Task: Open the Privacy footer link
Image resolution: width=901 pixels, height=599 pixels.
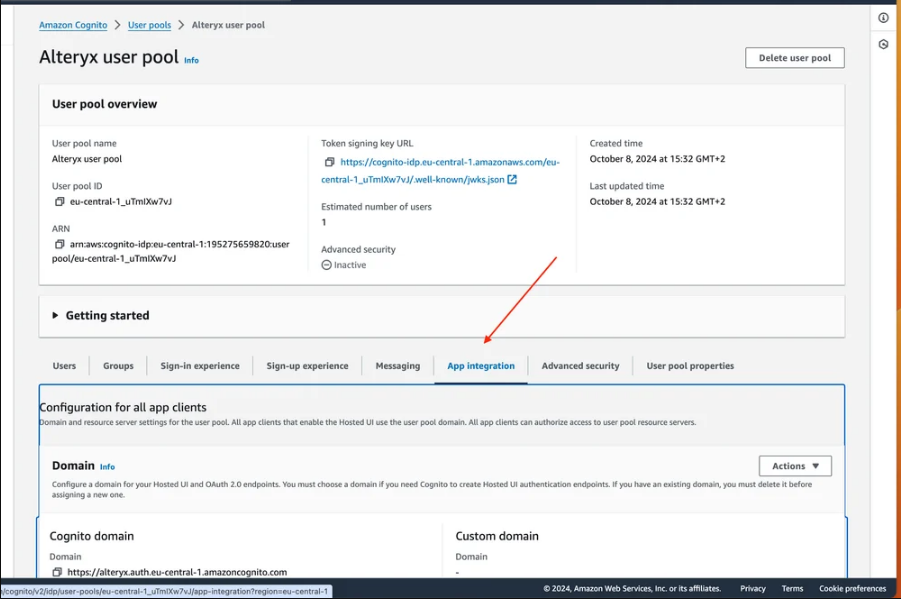Action: [x=753, y=588]
